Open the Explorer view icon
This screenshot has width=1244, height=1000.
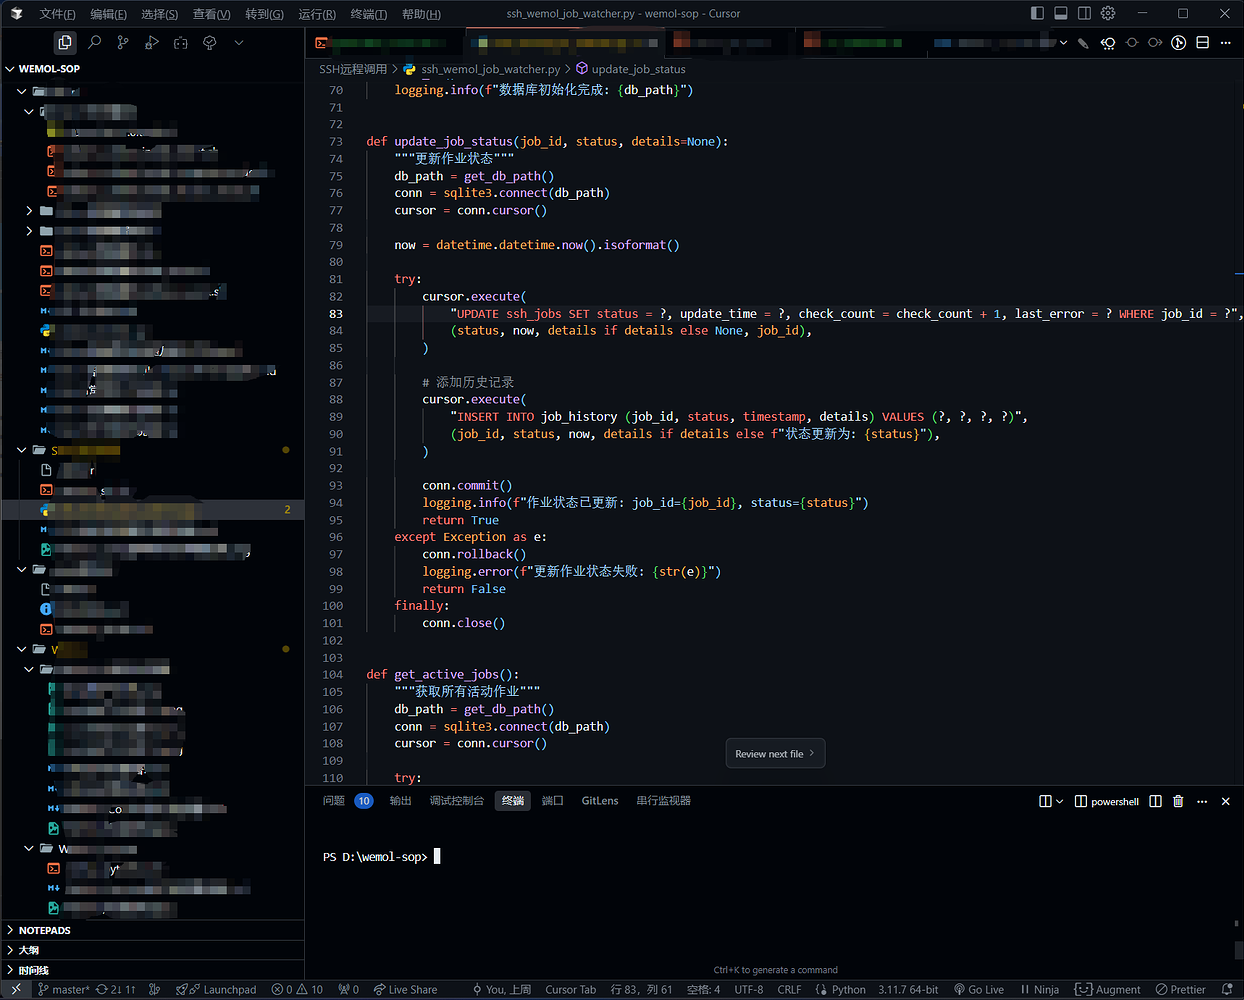coord(65,43)
